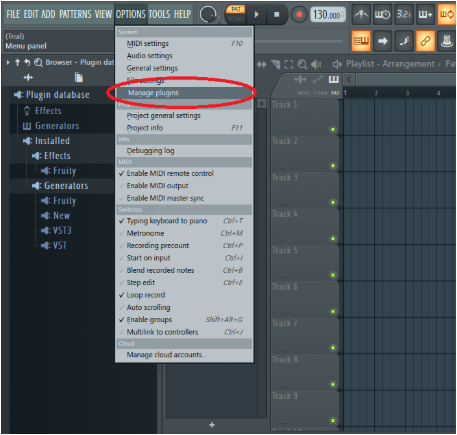Click the playlist zoom magnifier icon
457x435 pixels.
[x=302, y=64]
